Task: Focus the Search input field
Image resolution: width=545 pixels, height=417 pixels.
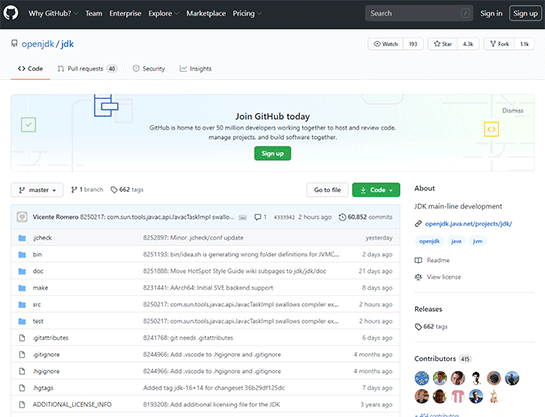Action: [x=419, y=14]
